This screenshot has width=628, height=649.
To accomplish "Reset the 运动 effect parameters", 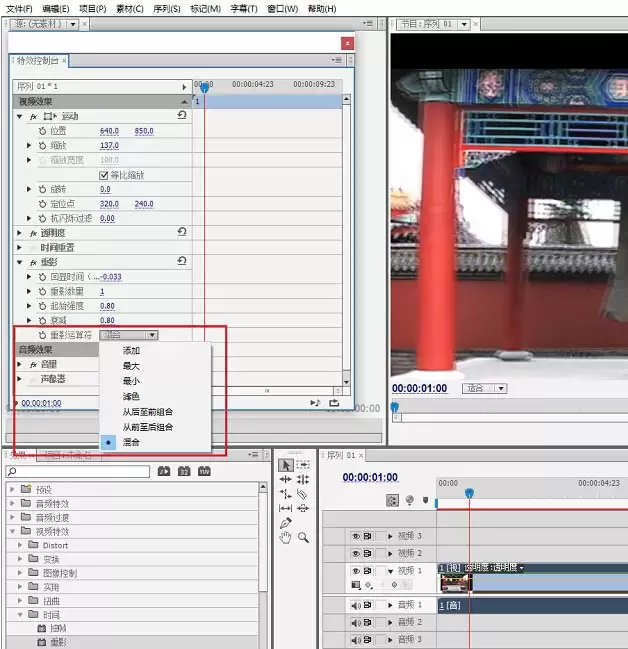I will coord(182,115).
